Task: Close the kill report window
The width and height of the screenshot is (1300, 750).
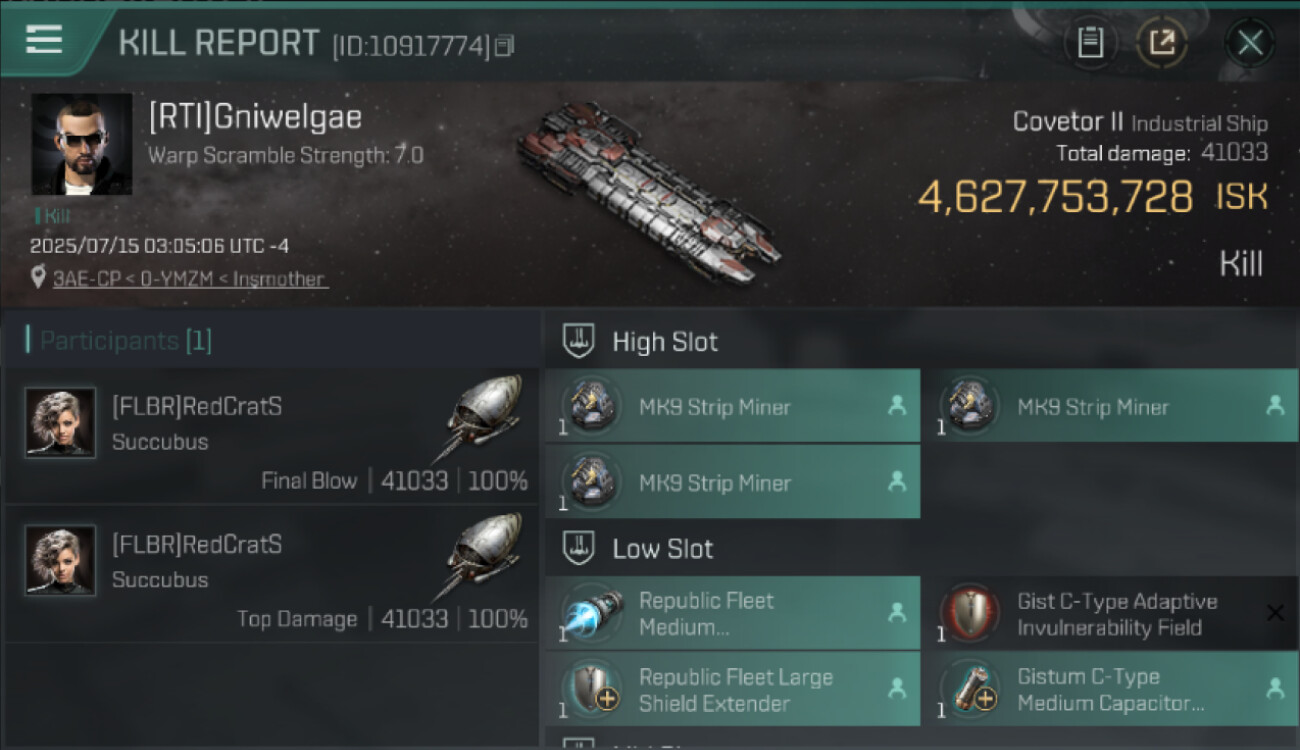Action: pyautogui.click(x=1250, y=42)
